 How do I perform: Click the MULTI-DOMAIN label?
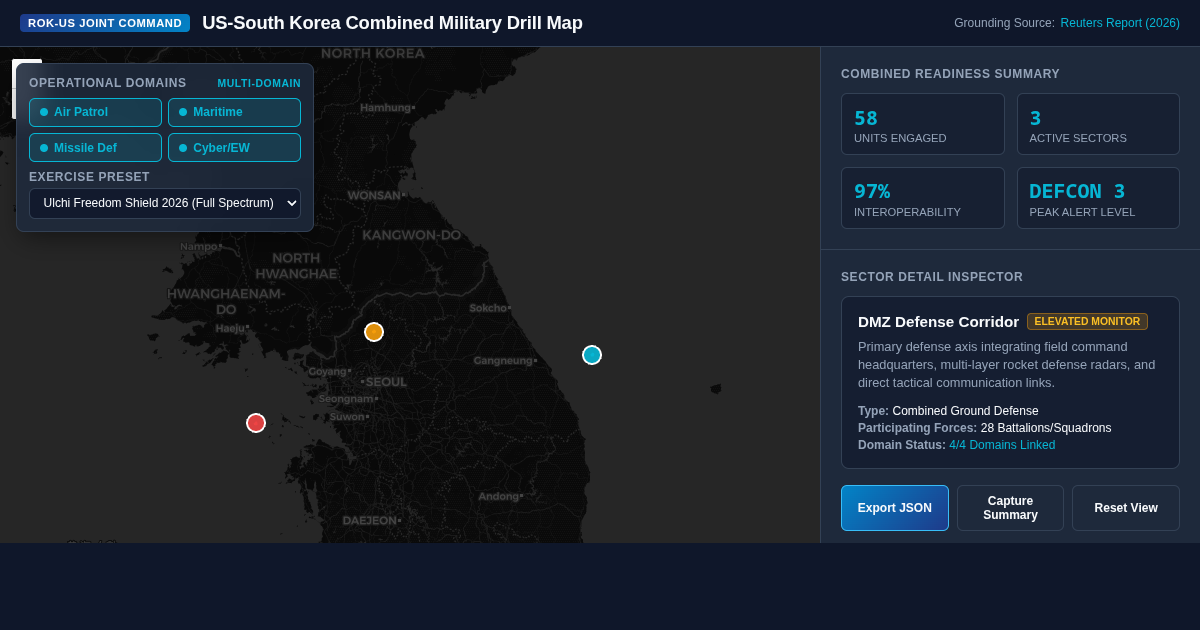(259, 83)
